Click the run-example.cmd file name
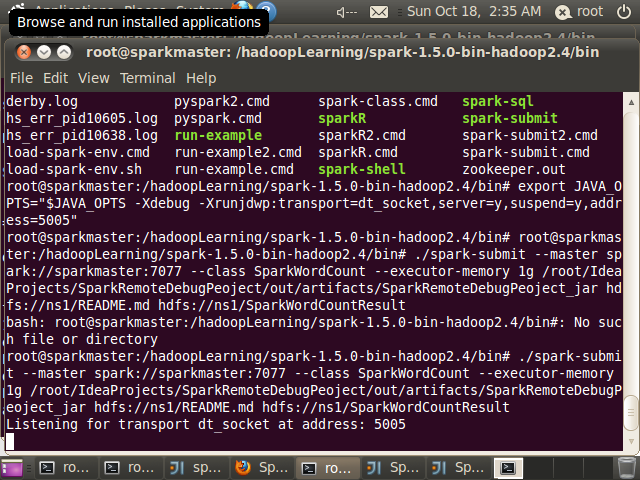This screenshot has width=640, height=480. [x=234, y=169]
